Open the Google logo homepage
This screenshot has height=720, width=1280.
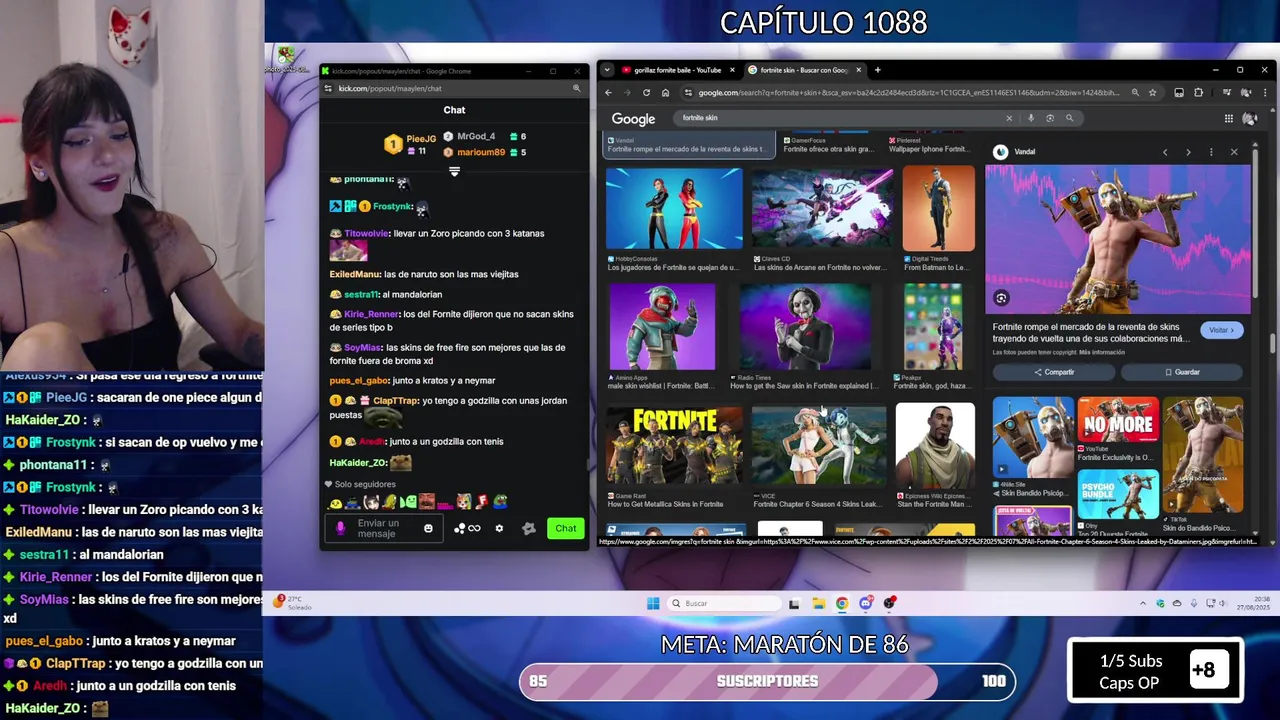pos(633,119)
